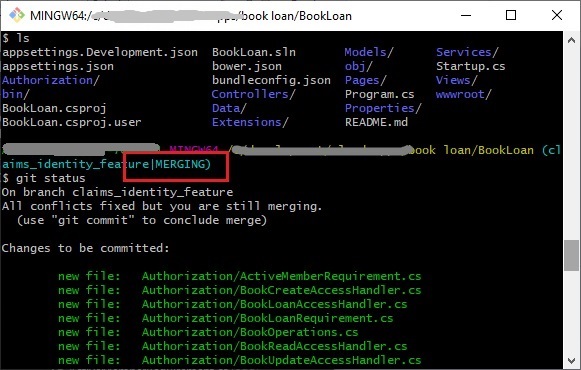Click the Data/ directory name
Image resolution: width=581 pixels, height=370 pixels.
(x=229, y=109)
